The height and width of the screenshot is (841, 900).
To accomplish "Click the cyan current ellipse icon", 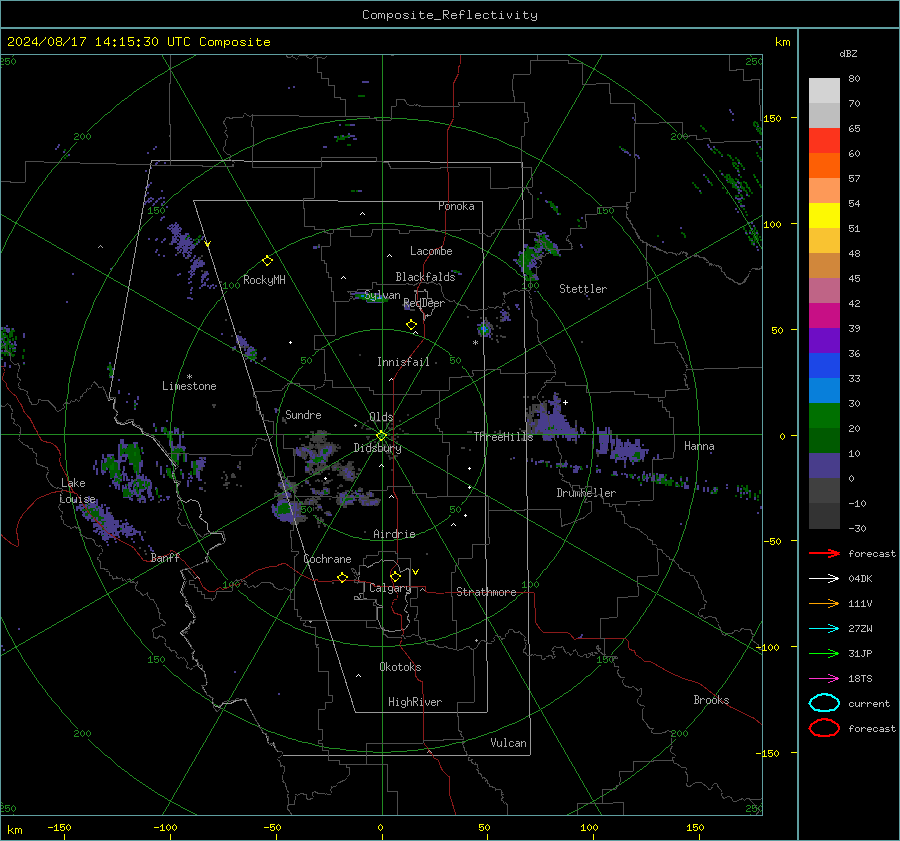I will pyautogui.click(x=824, y=703).
